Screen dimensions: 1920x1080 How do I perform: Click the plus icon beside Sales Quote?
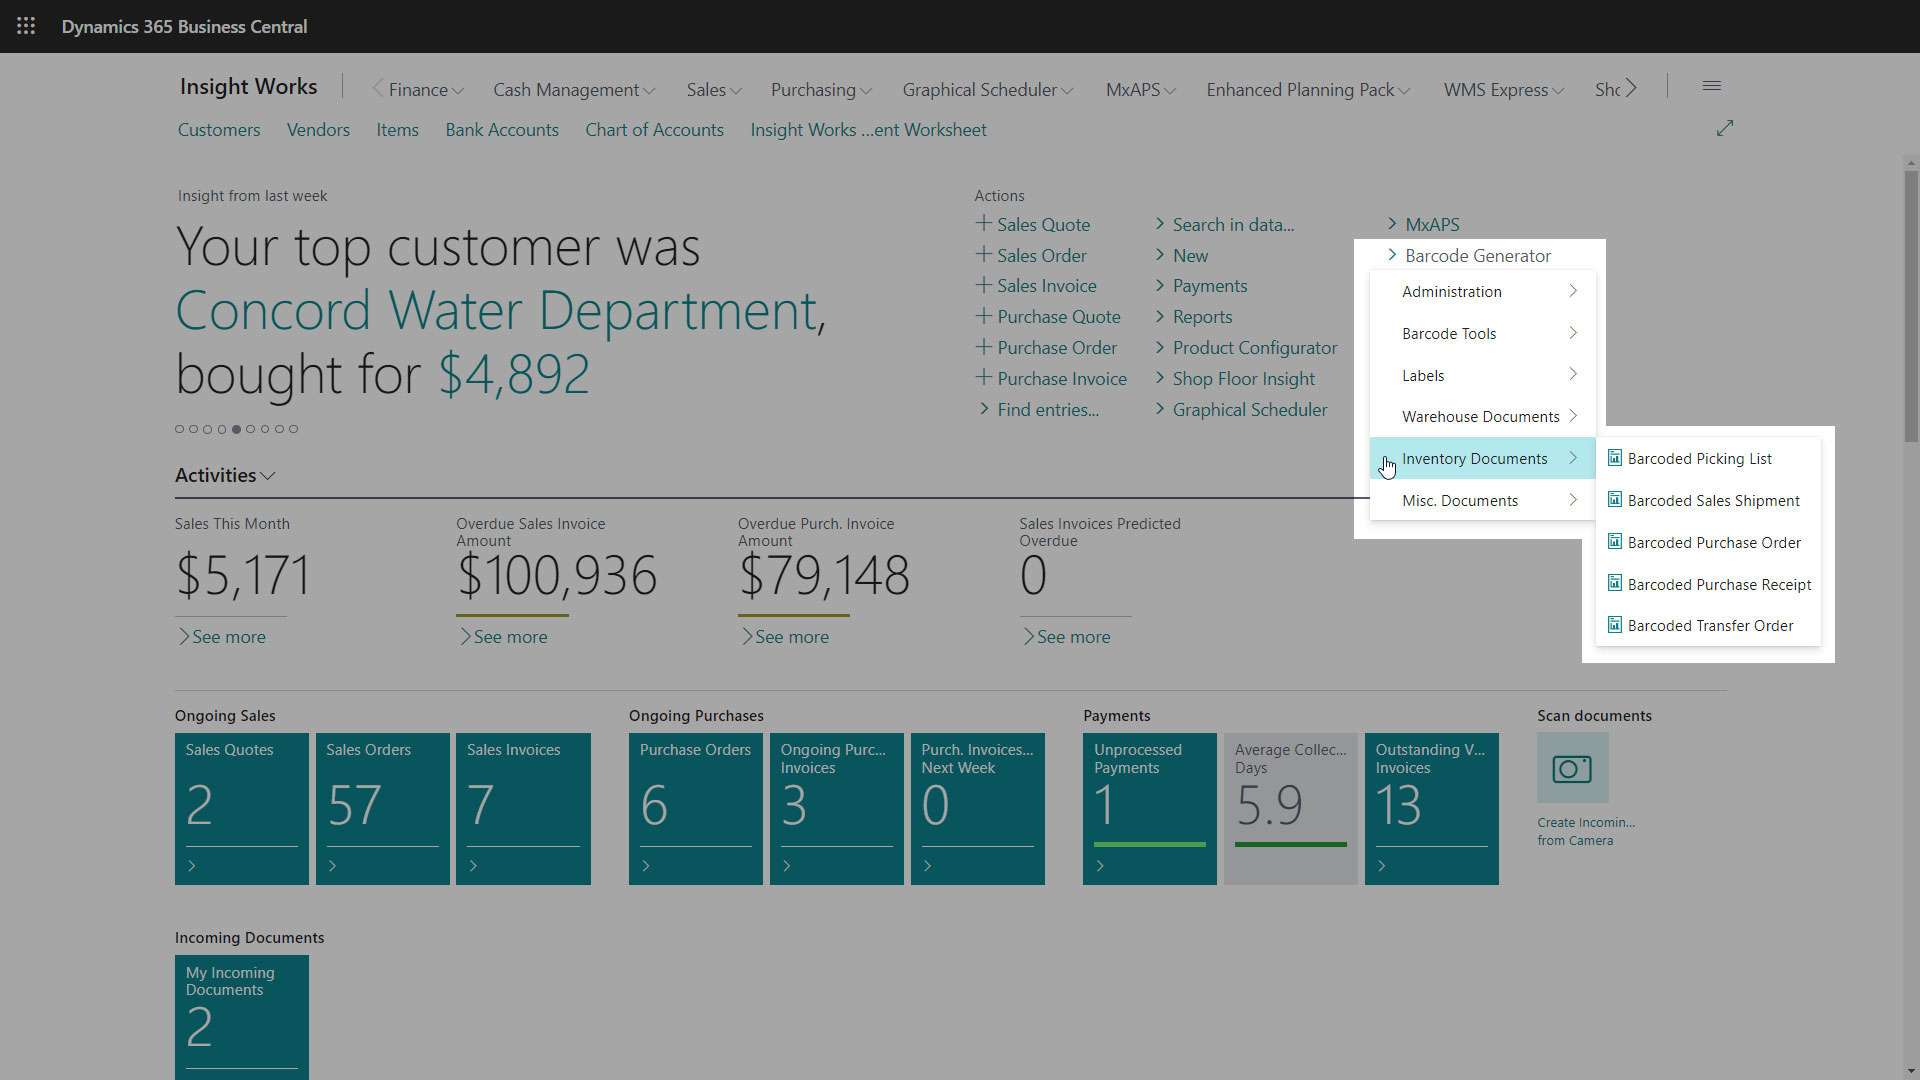click(984, 224)
